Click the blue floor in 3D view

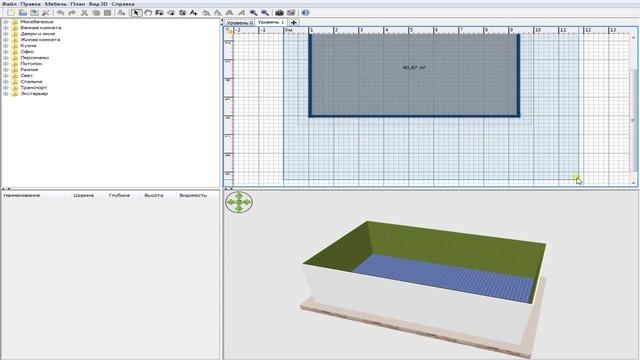[445, 278]
